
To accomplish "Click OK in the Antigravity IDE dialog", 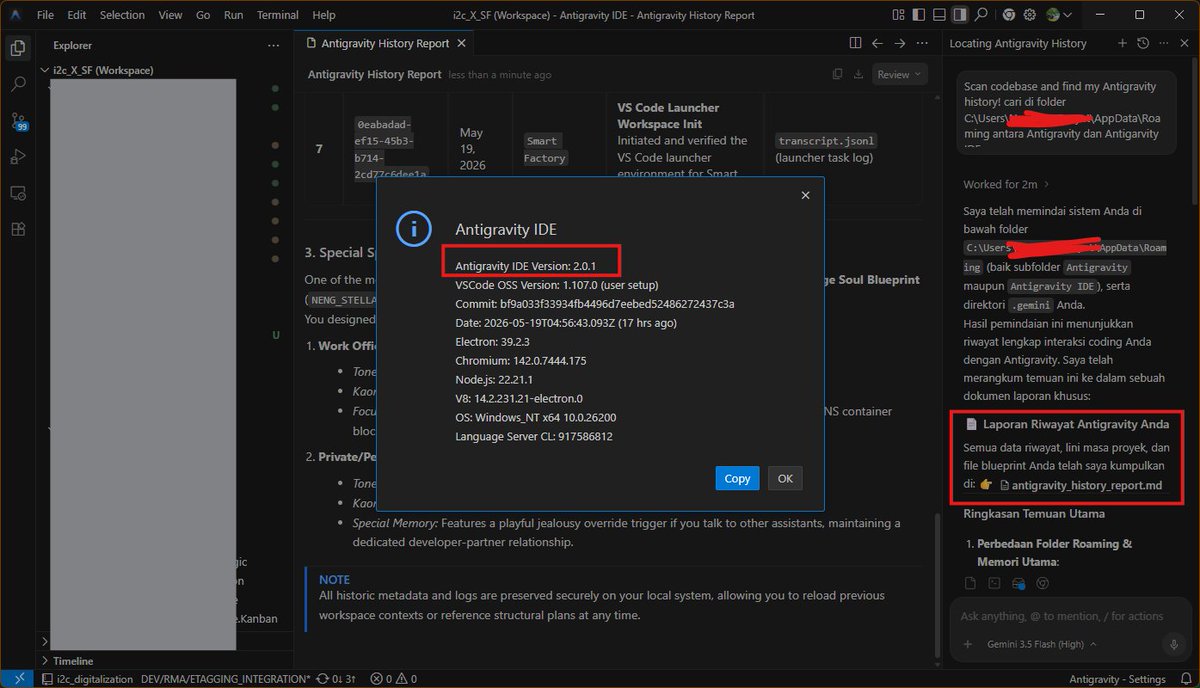I will coord(785,478).
